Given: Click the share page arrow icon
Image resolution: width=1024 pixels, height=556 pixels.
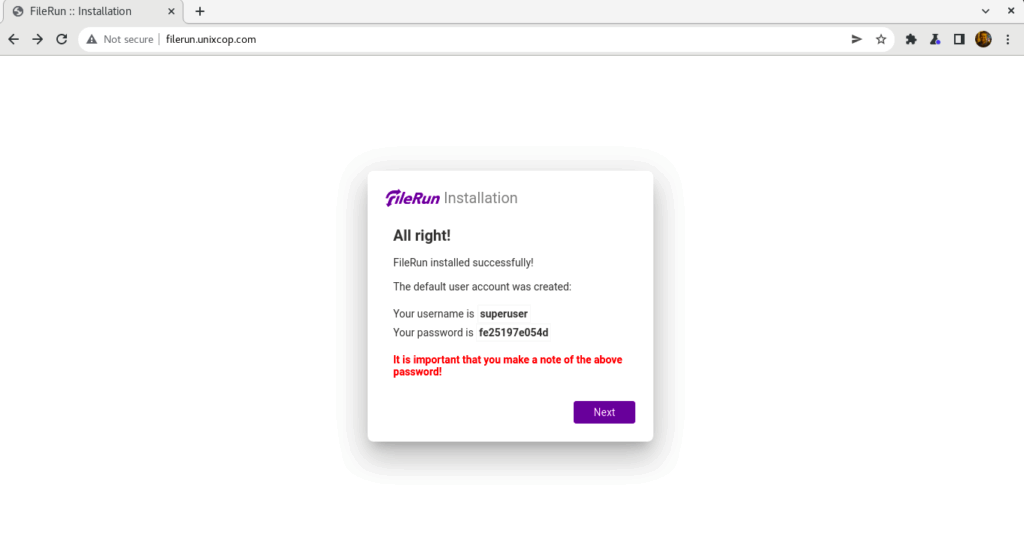Looking at the screenshot, I should [x=856, y=39].
